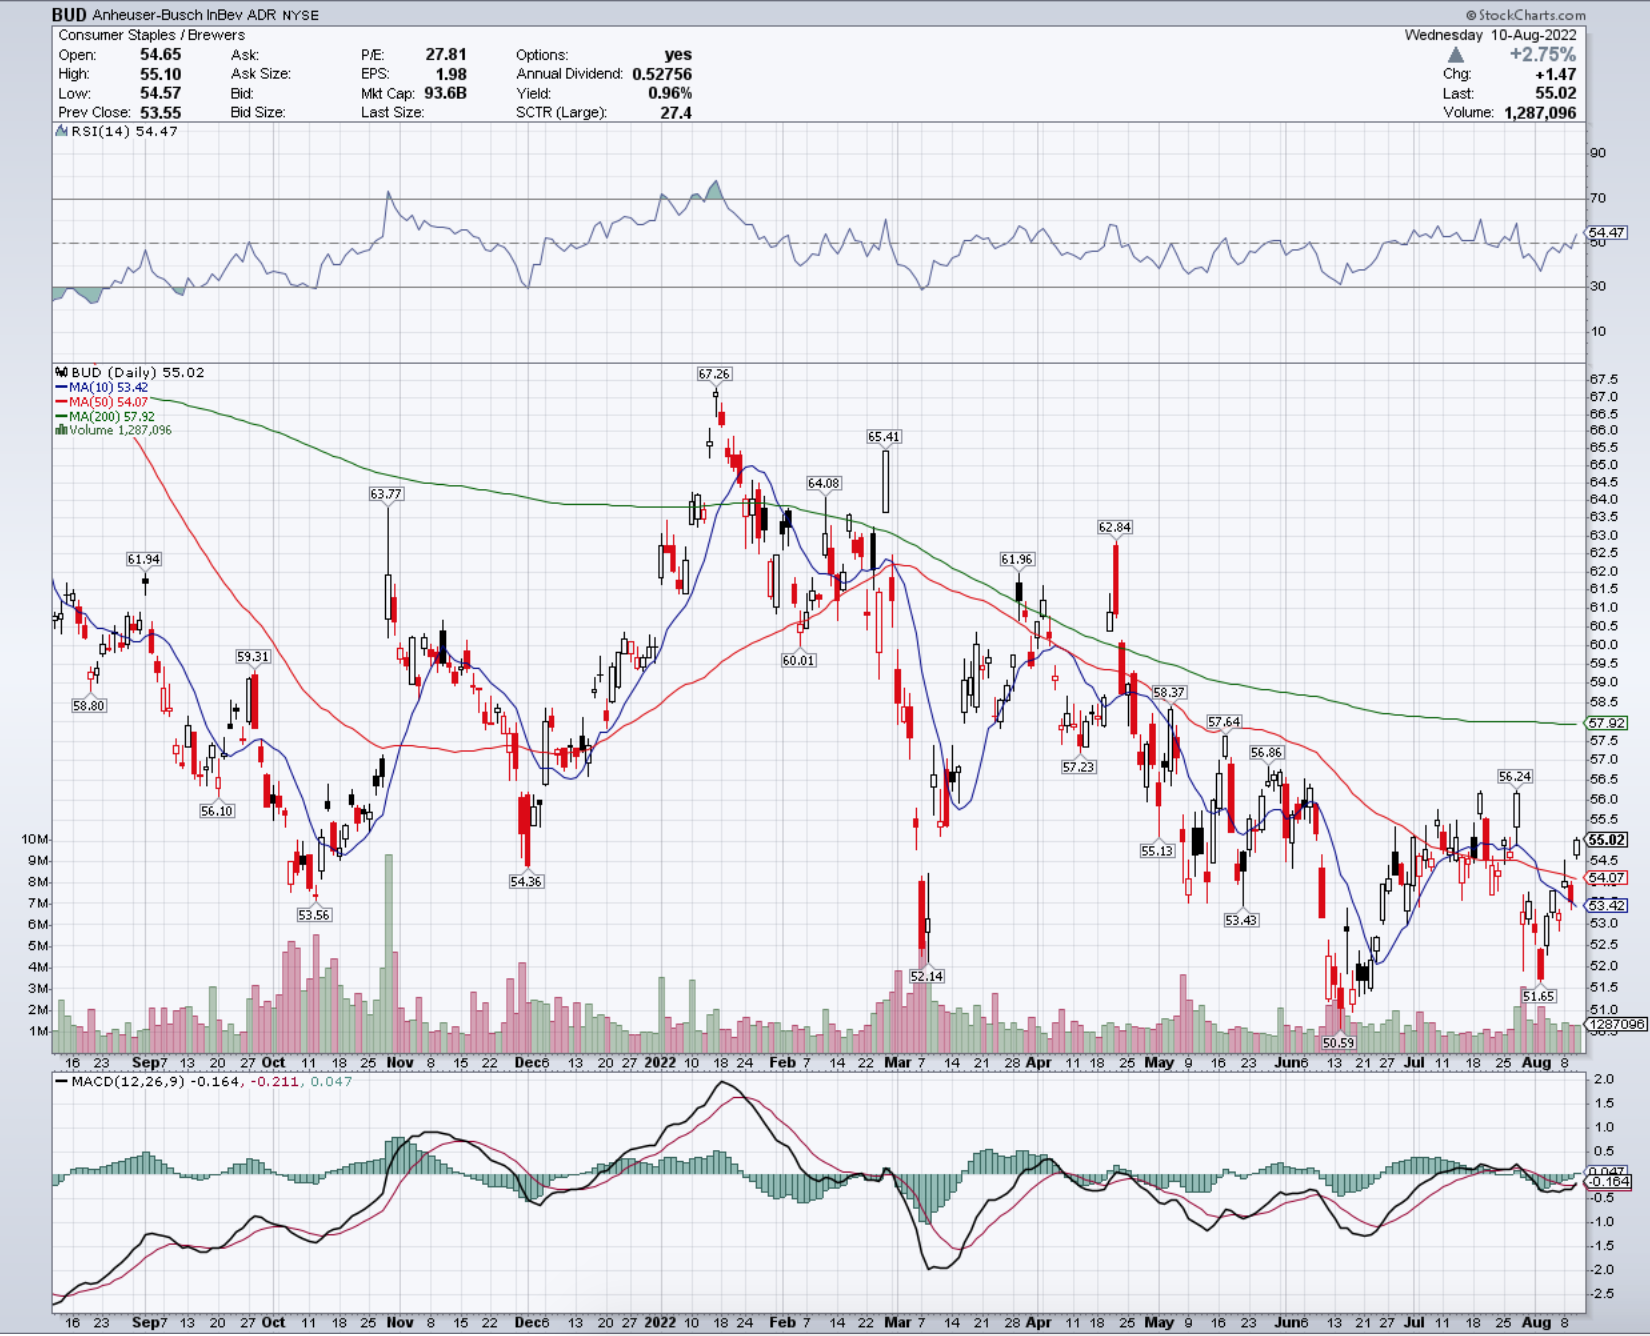Click the 53.56 low price annotation
Screen dimensions: 1650x1336
[x=314, y=915]
